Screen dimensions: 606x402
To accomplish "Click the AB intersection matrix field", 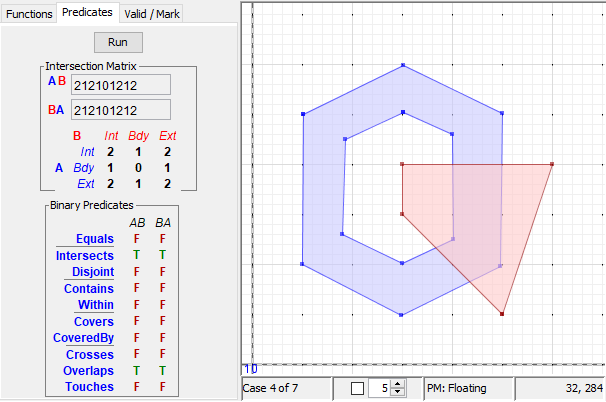I will click(121, 85).
